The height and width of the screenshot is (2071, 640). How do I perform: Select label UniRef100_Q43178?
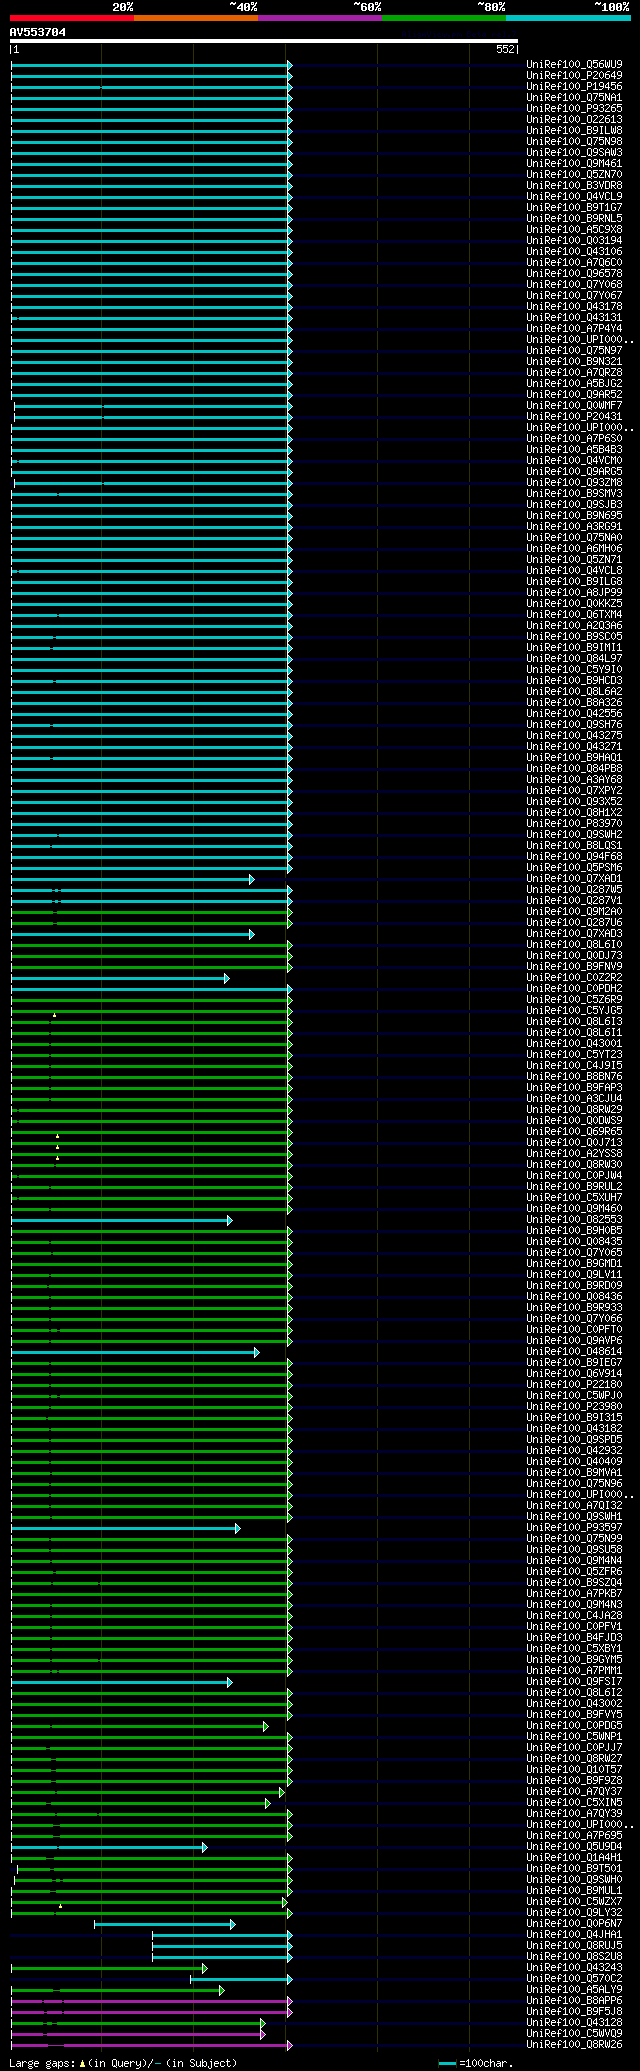[574, 306]
